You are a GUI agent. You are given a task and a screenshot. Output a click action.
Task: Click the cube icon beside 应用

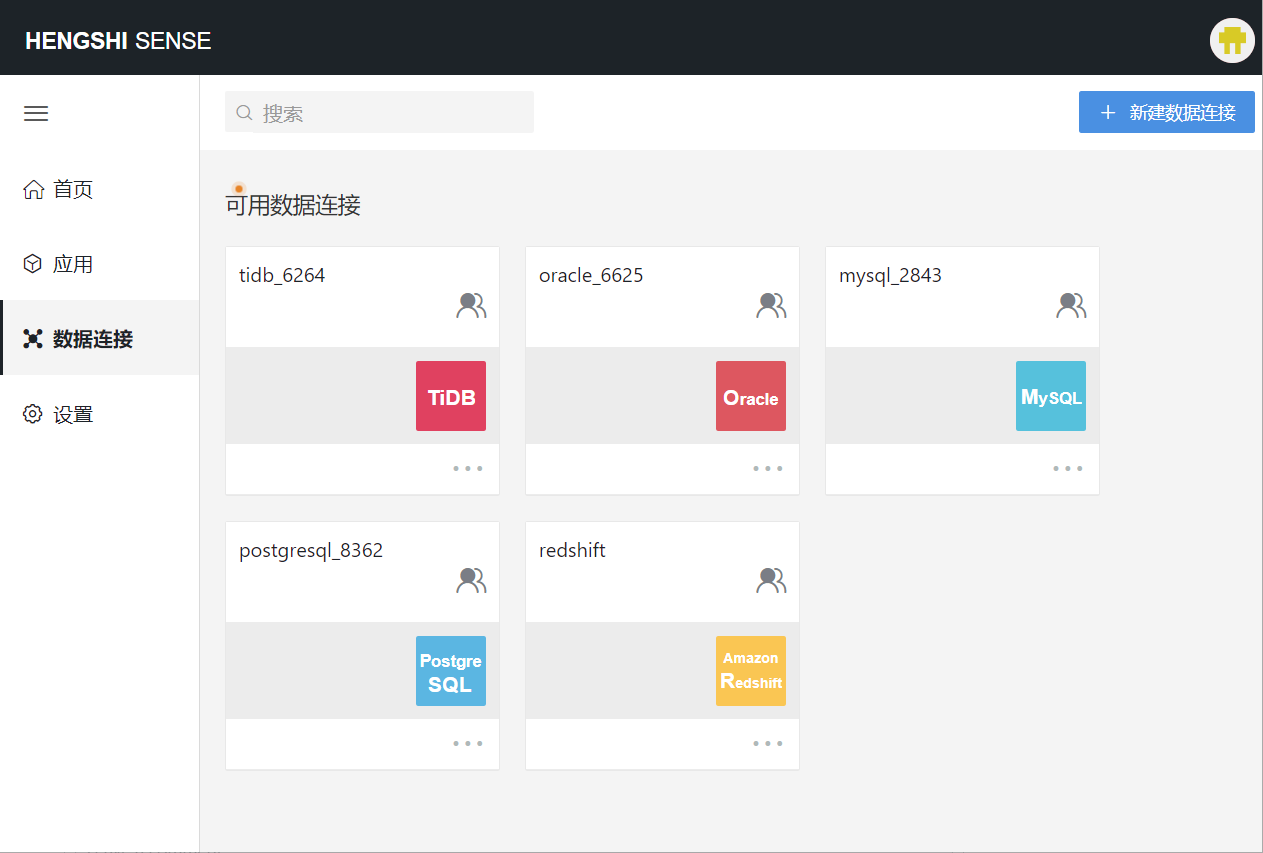tap(34, 264)
